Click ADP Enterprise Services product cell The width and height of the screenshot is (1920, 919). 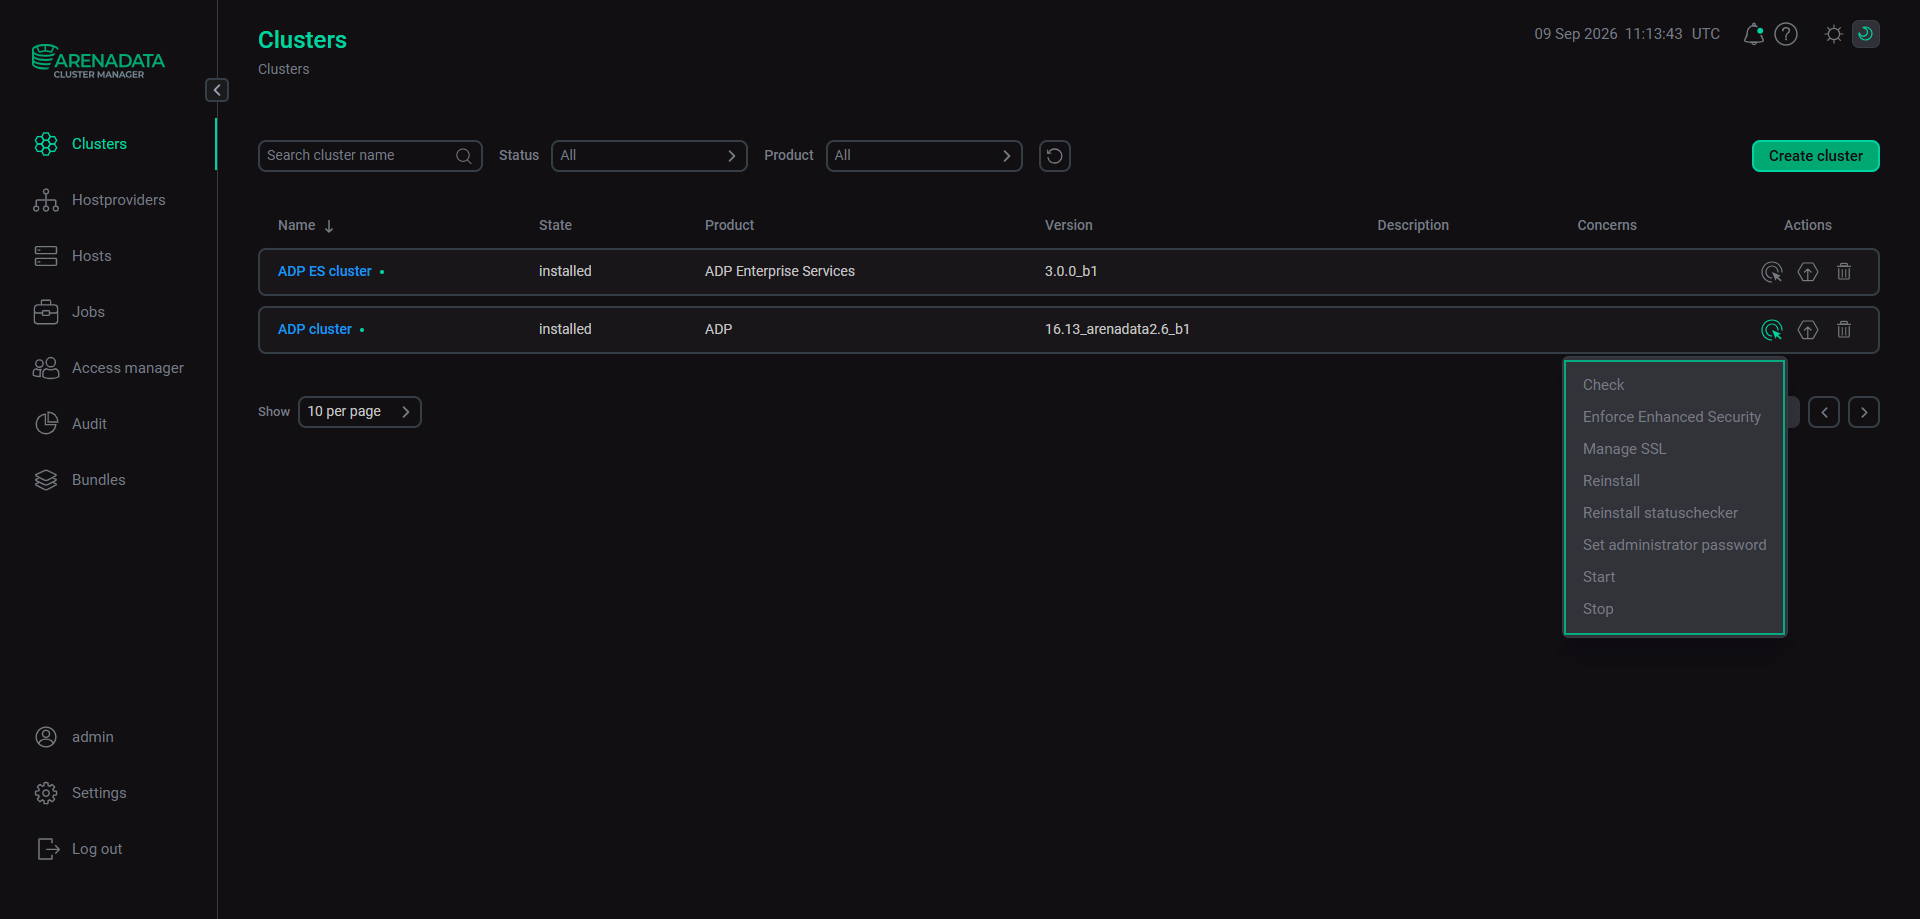point(779,272)
